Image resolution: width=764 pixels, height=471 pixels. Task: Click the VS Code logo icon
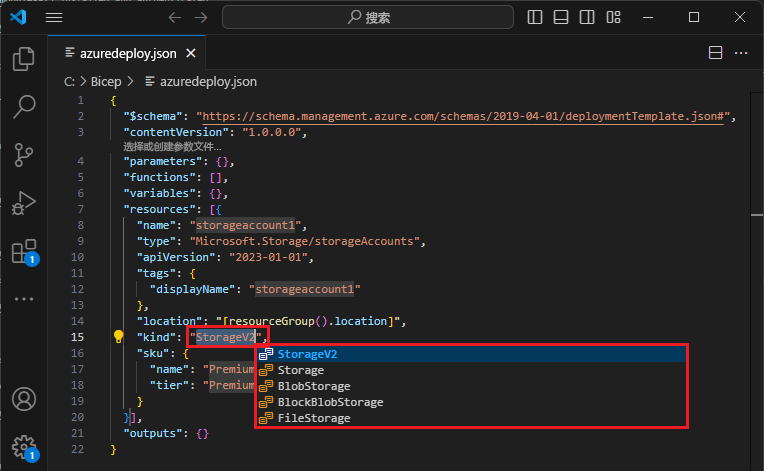point(18,18)
